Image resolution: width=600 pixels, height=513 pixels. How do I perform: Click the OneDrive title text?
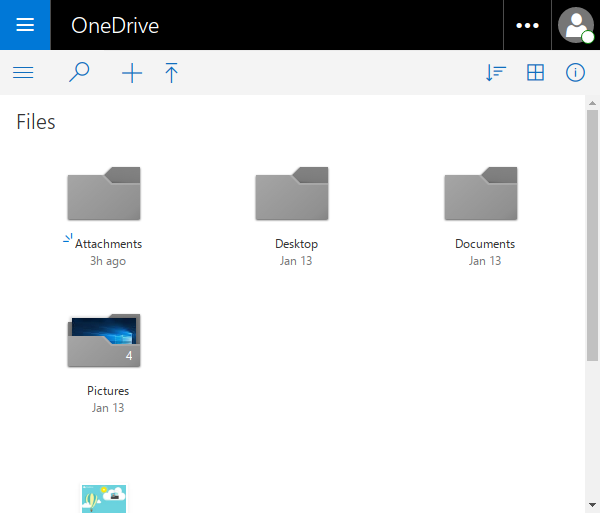tap(115, 26)
